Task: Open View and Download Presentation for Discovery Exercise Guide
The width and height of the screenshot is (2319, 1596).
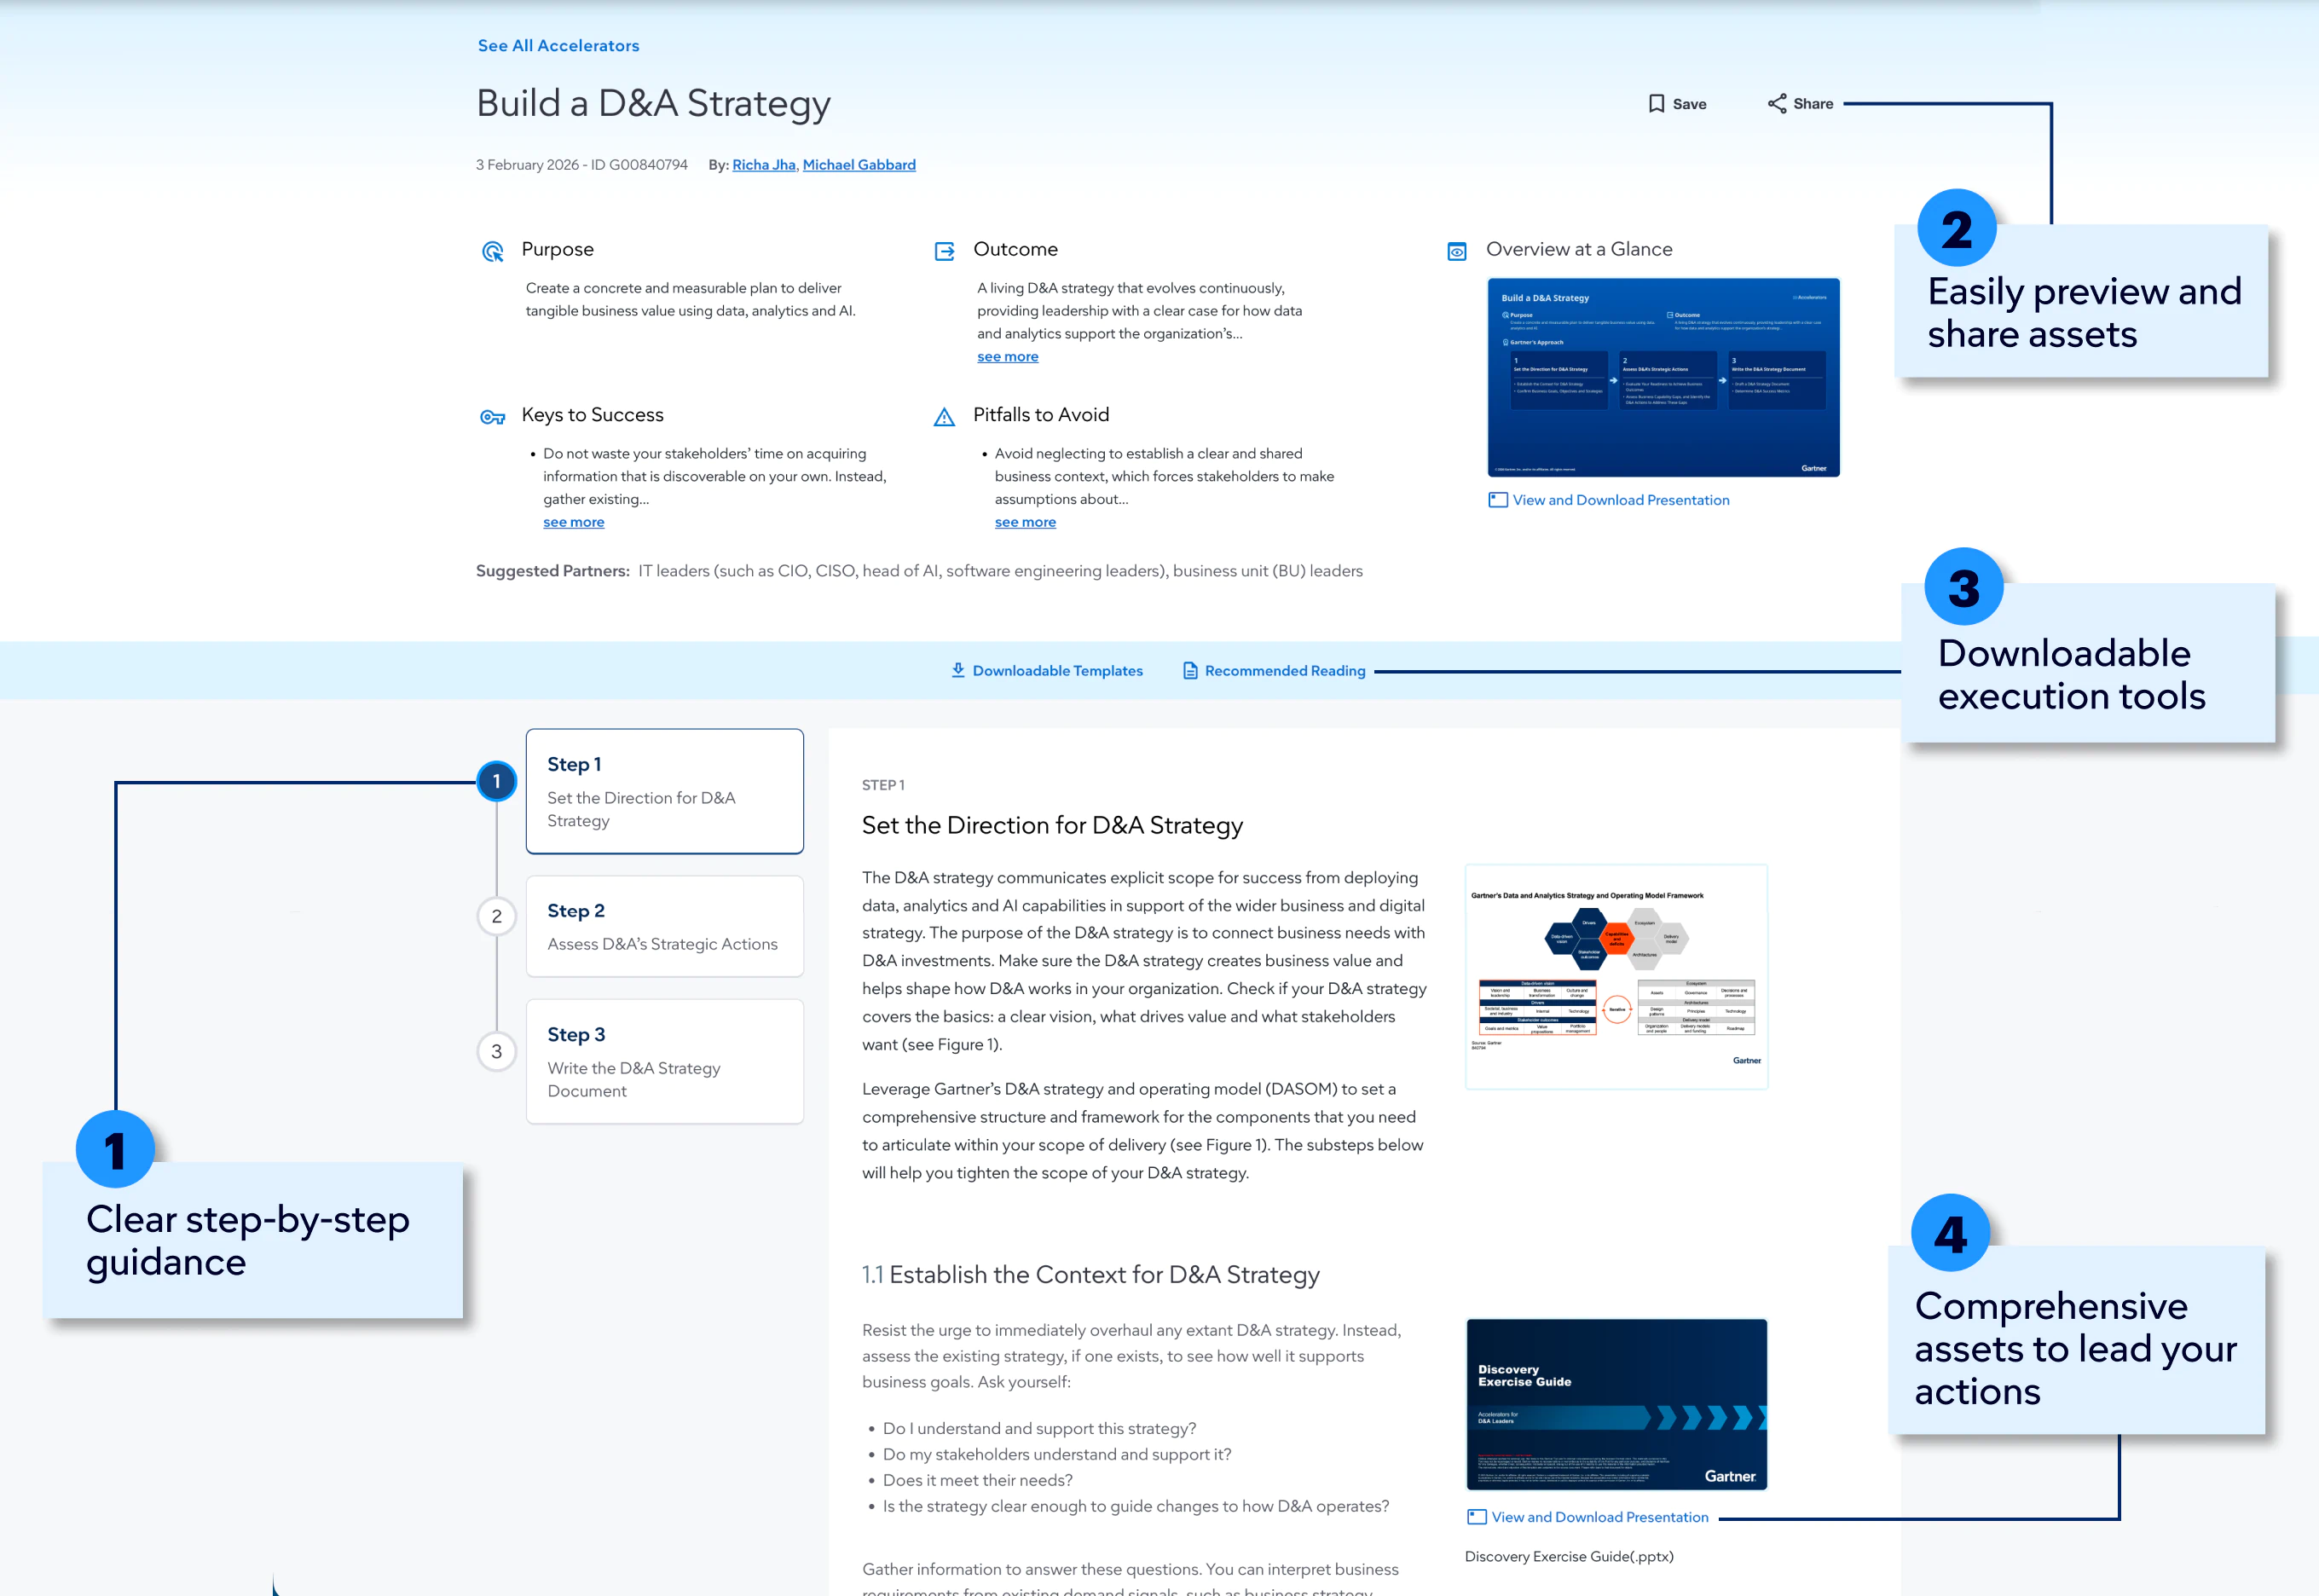Action: pos(1599,1517)
